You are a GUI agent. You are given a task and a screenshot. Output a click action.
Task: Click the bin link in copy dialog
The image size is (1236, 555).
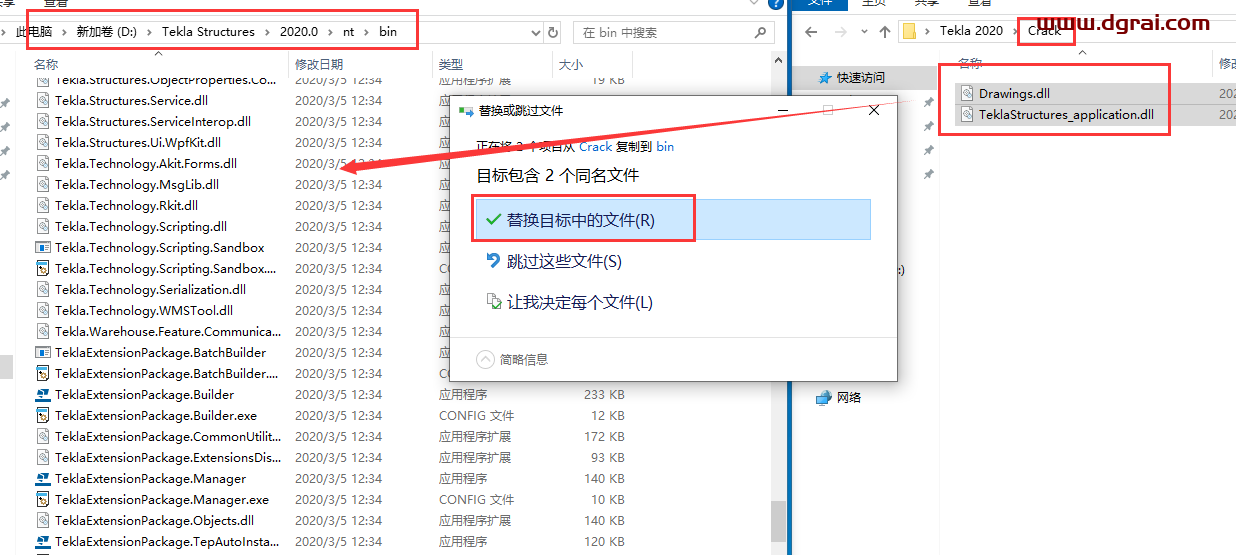click(665, 146)
